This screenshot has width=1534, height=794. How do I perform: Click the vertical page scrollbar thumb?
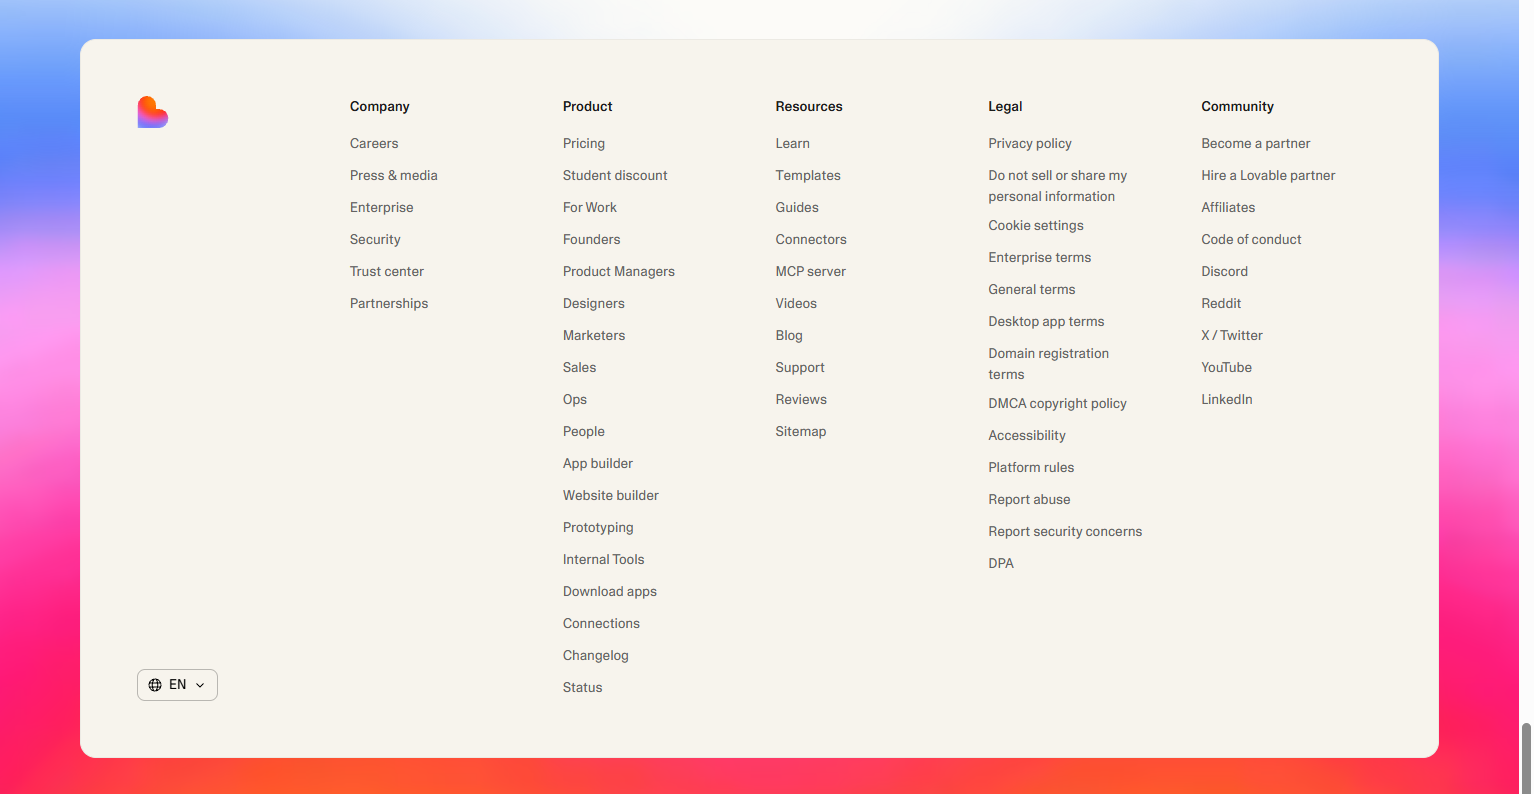pos(1526,758)
